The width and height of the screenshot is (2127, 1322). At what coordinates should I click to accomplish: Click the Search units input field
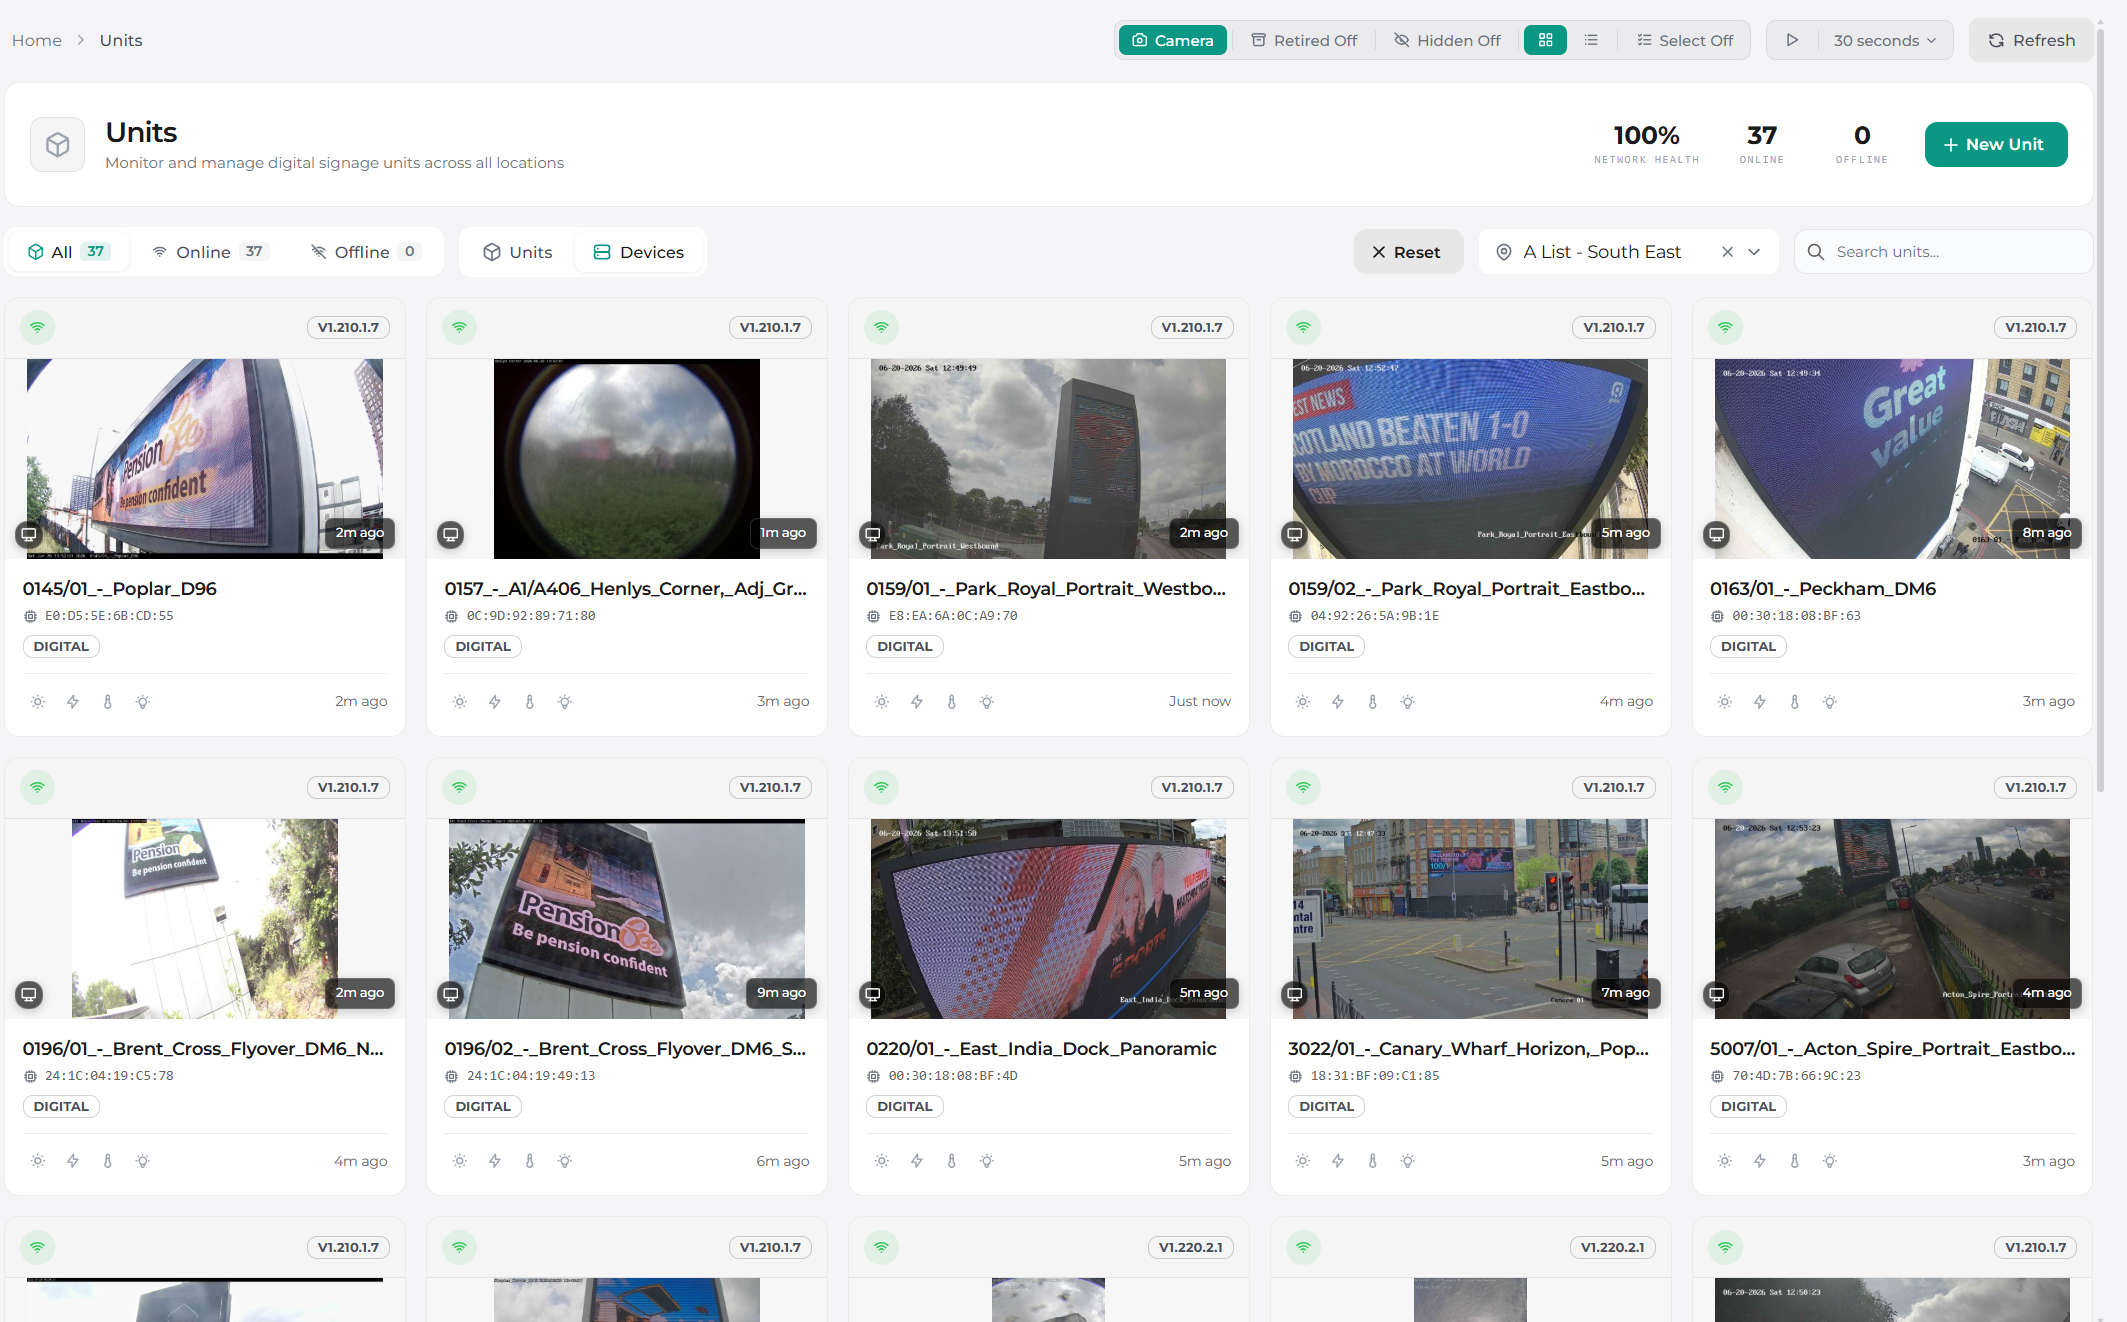point(1943,252)
